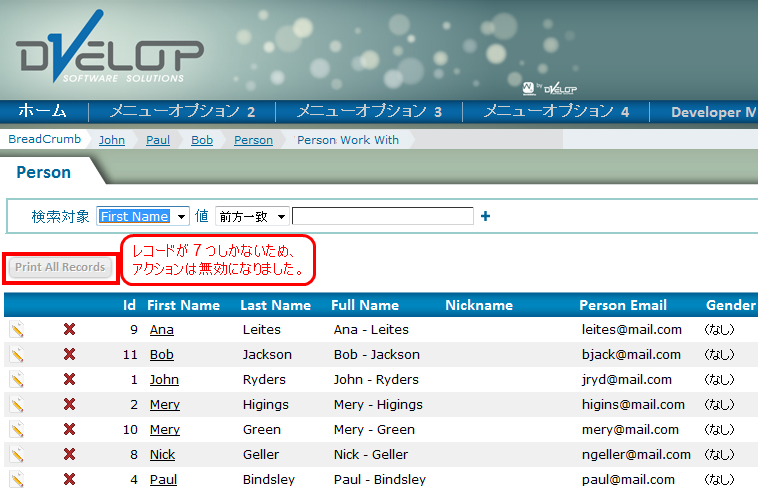
Task: Click the paul@mail.com email cell
Action: coord(628,480)
